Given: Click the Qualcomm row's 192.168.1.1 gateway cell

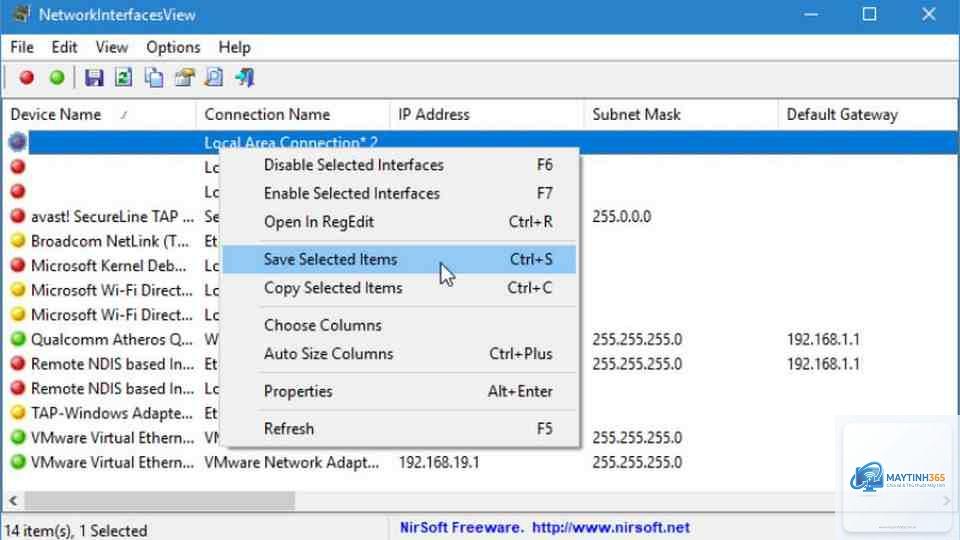Looking at the screenshot, I should coord(823,339).
